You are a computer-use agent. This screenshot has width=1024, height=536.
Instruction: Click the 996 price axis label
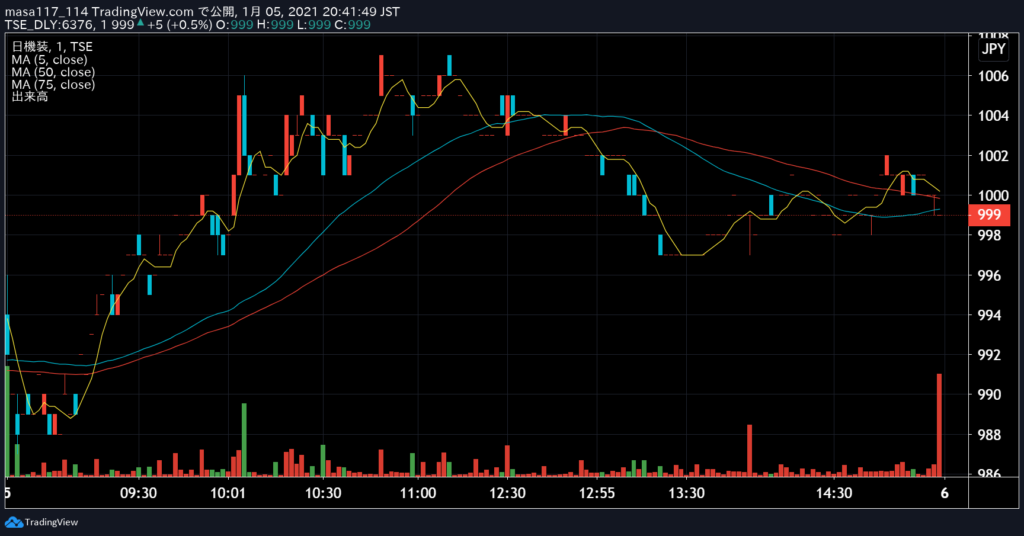click(x=989, y=276)
